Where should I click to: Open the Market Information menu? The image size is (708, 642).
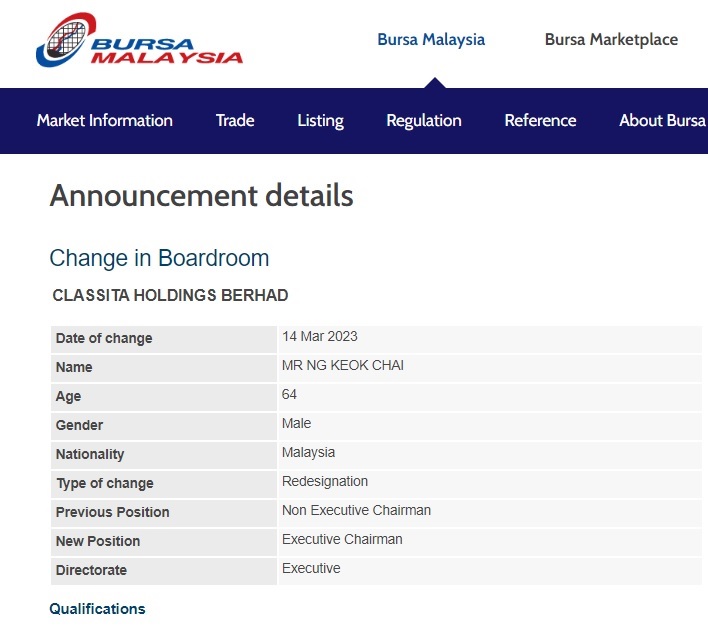[105, 121]
